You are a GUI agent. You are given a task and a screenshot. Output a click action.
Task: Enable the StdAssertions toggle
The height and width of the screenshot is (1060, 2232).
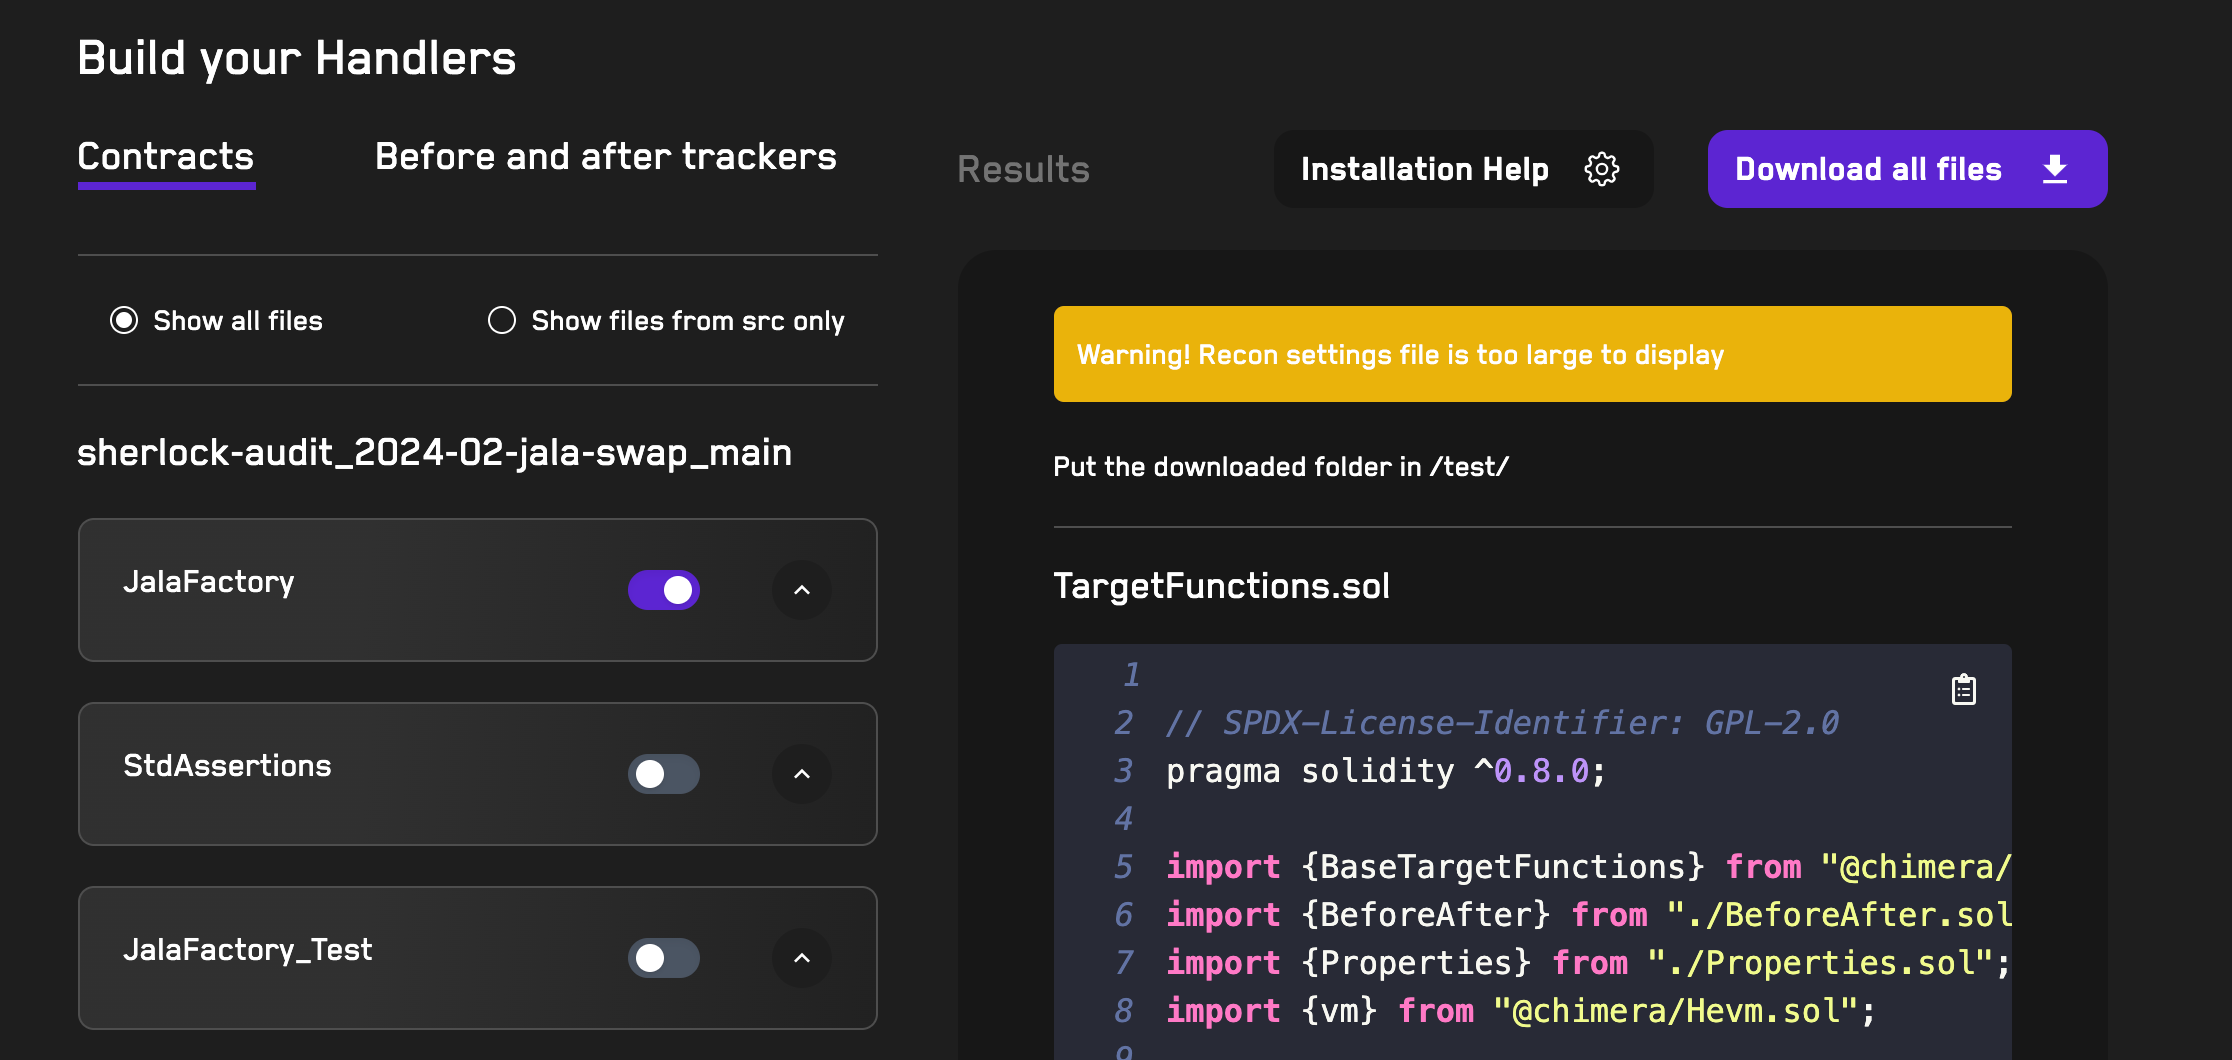point(664,774)
